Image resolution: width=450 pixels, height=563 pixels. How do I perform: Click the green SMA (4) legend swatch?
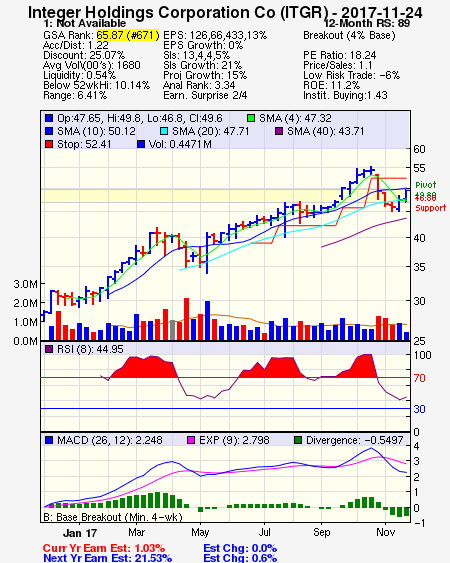251,118
